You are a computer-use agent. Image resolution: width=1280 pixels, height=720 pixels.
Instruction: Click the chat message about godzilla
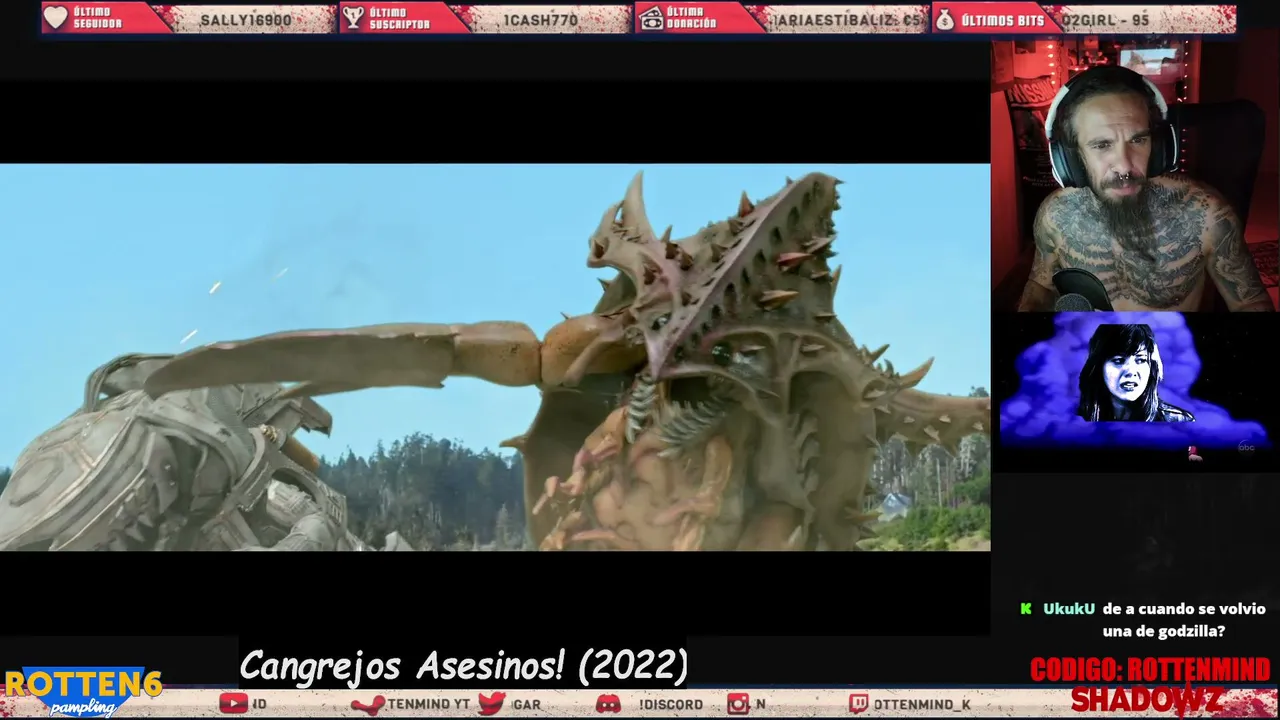pyautogui.click(x=1184, y=620)
